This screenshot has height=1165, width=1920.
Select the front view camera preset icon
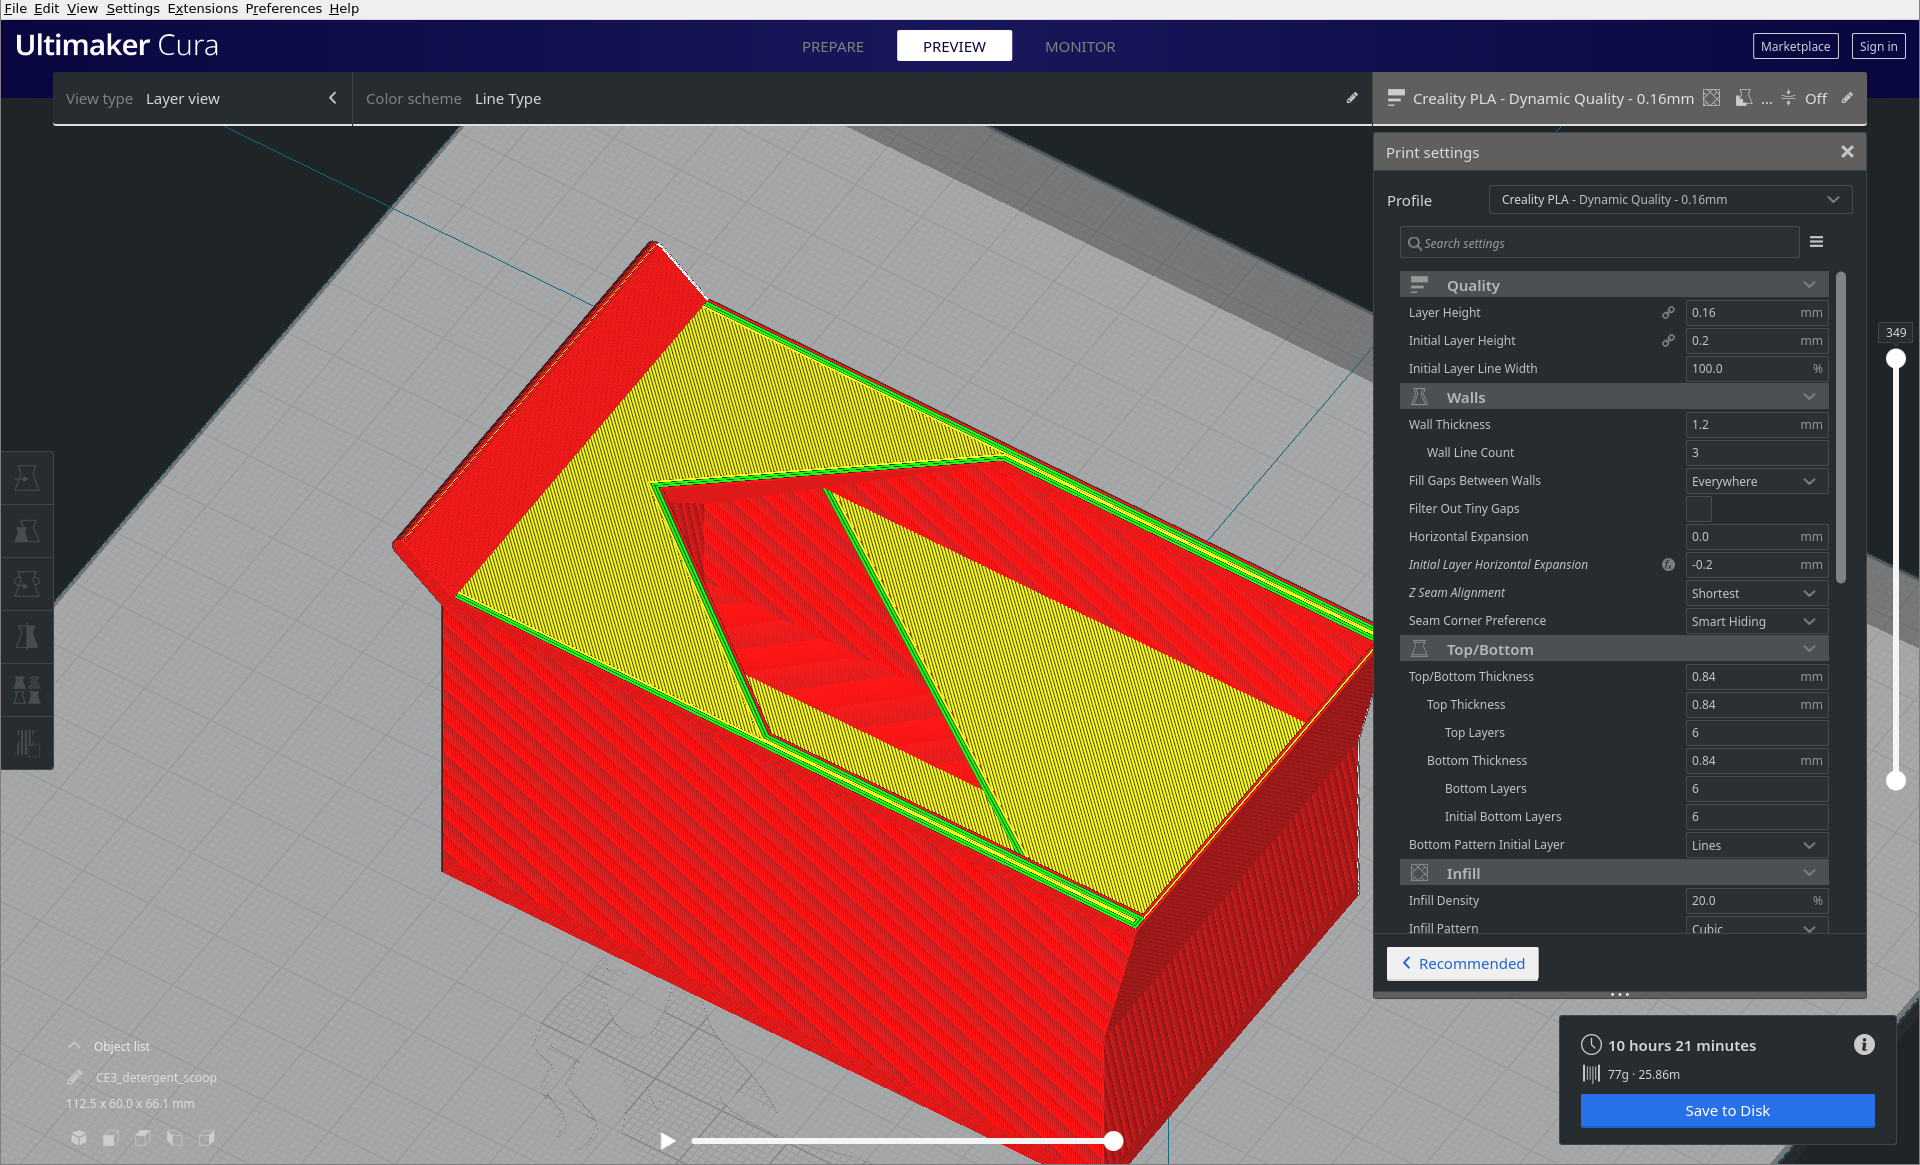(x=110, y=1138)
